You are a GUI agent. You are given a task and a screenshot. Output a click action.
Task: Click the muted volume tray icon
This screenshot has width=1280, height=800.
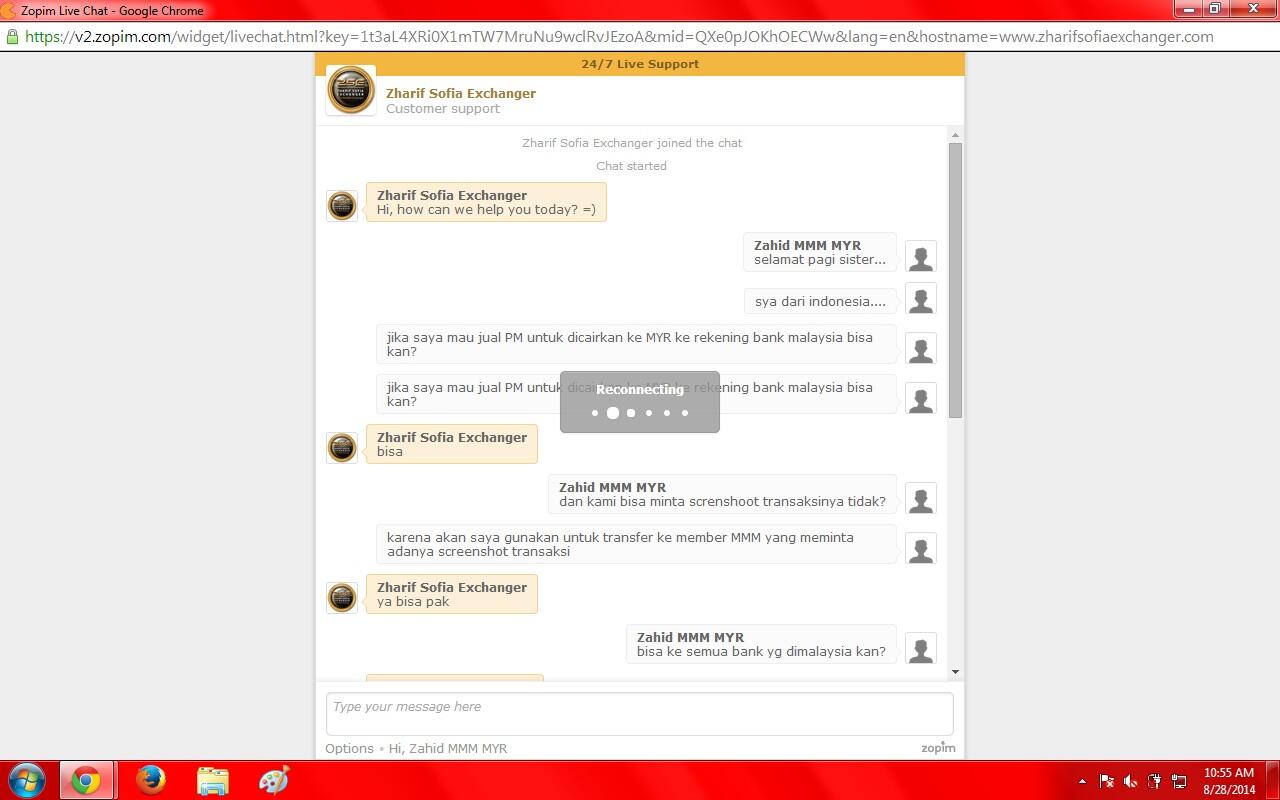[1130, 781]
